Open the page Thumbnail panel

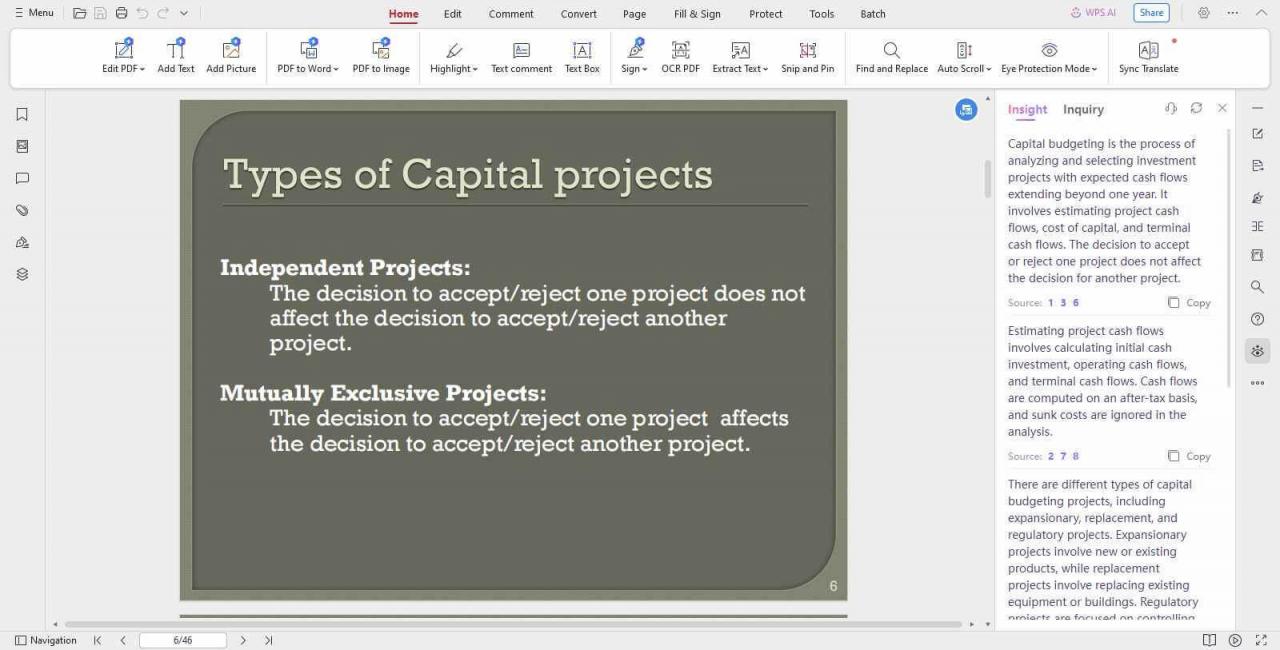[22, 146]
